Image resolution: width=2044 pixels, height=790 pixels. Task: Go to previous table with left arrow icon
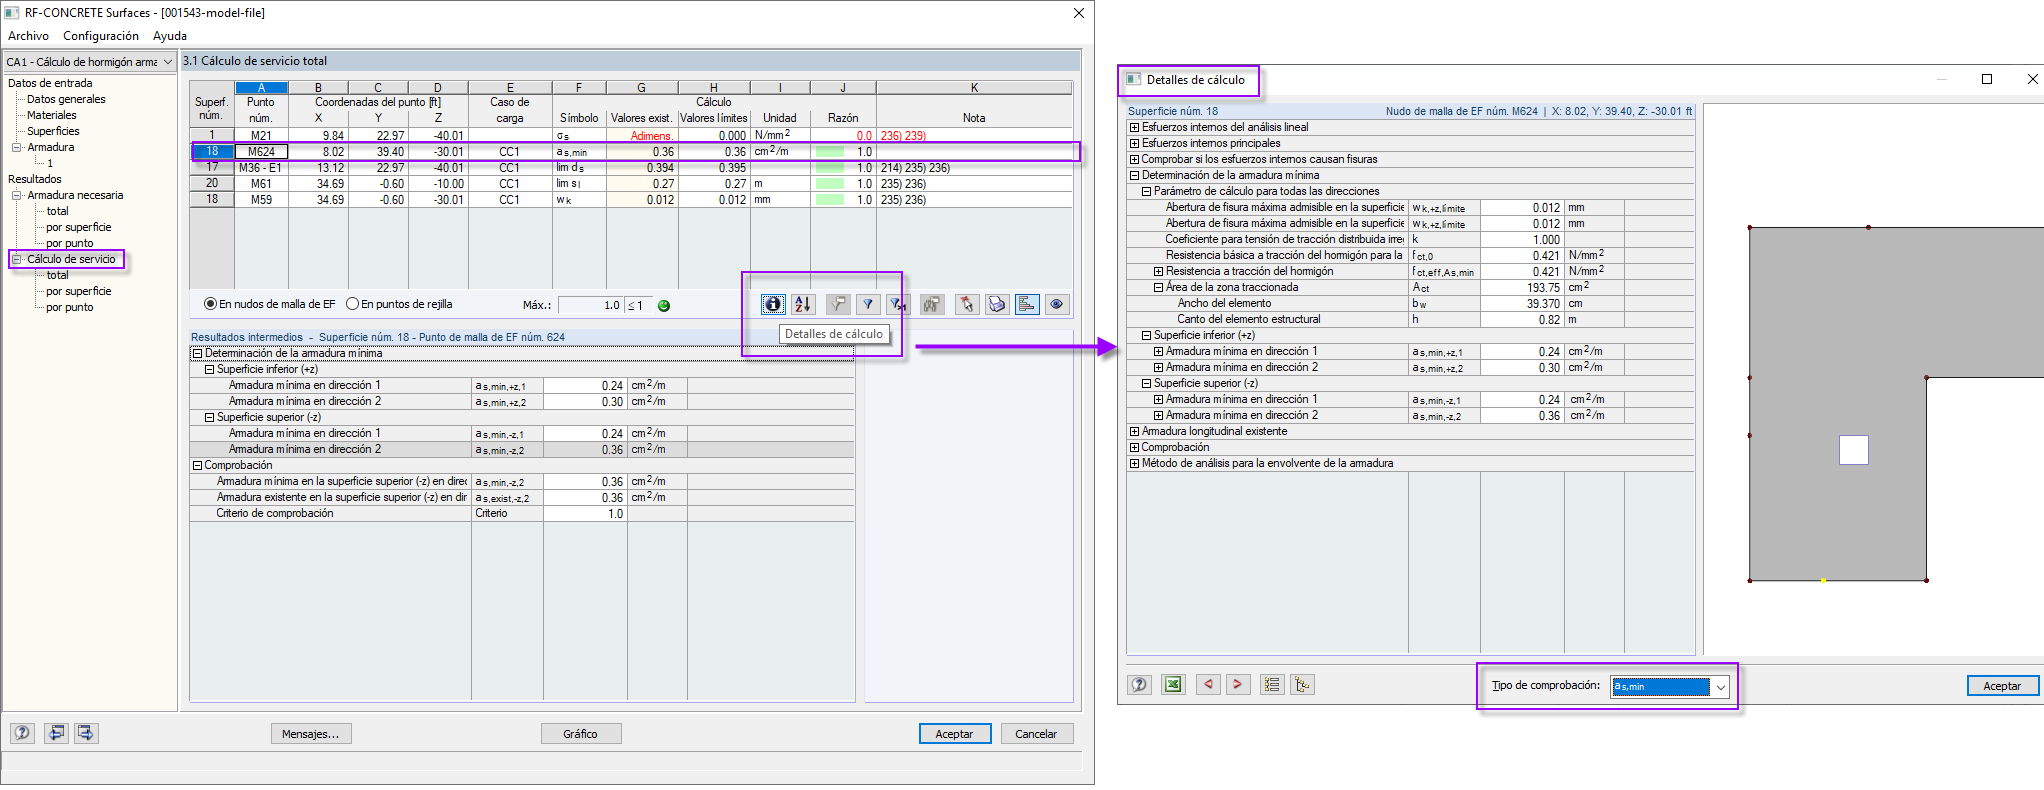(x=56, y=733)
